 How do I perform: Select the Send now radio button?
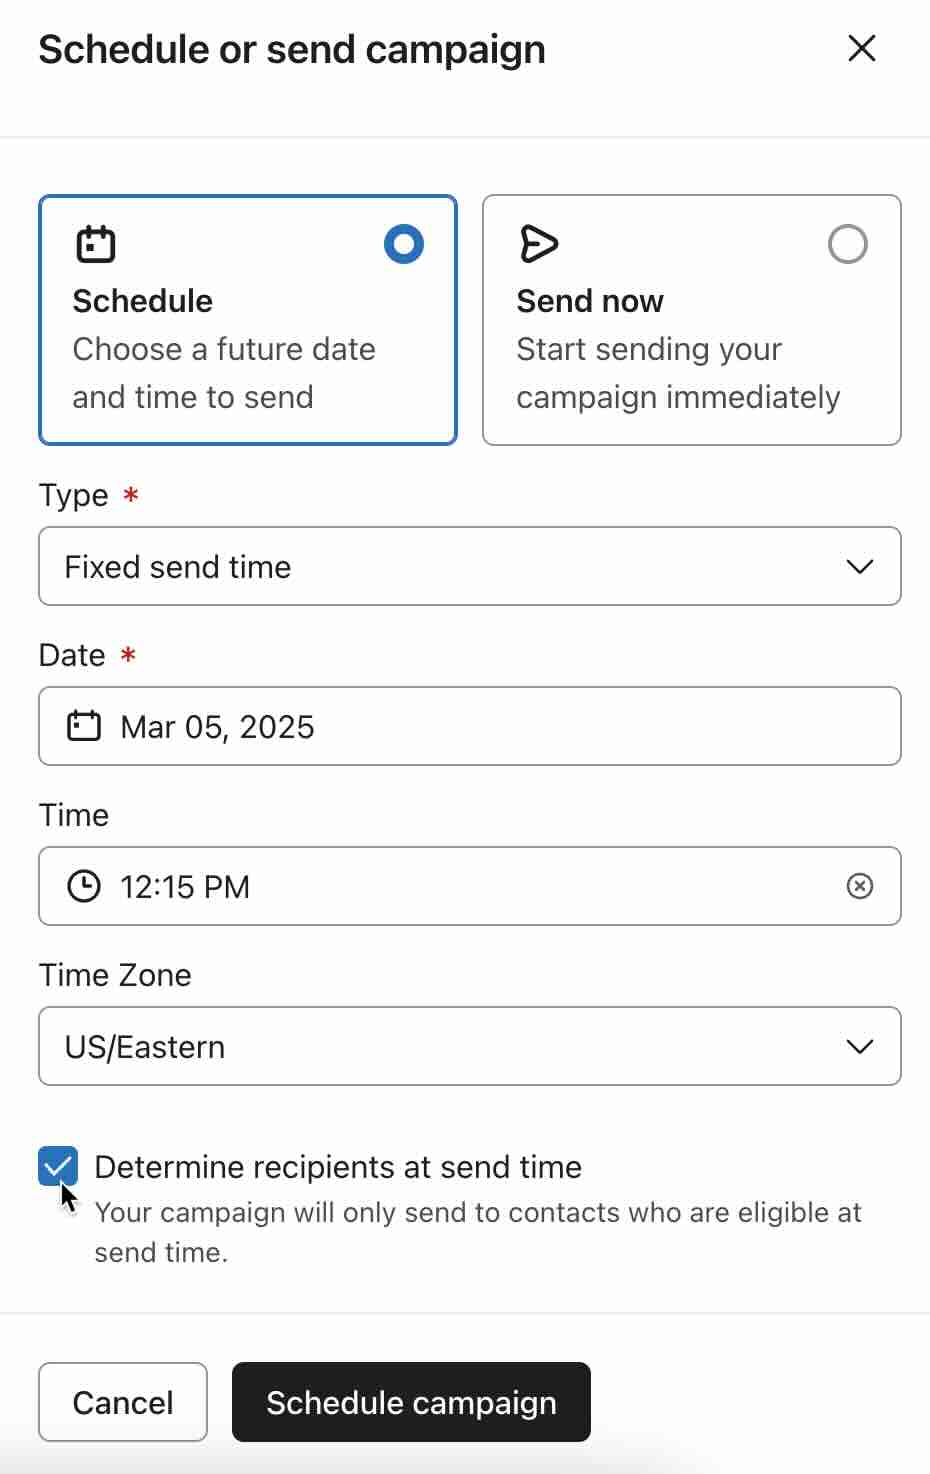tap(847, 243)
